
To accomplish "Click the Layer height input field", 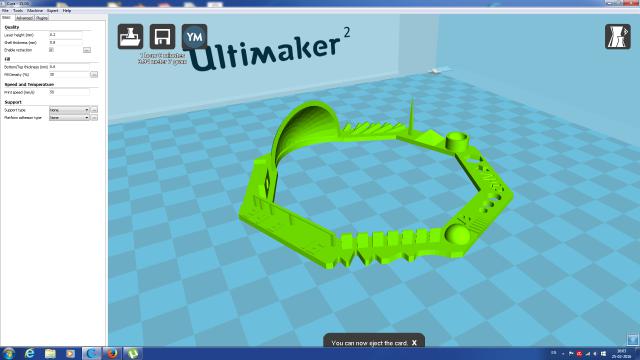I will point(65,35).
